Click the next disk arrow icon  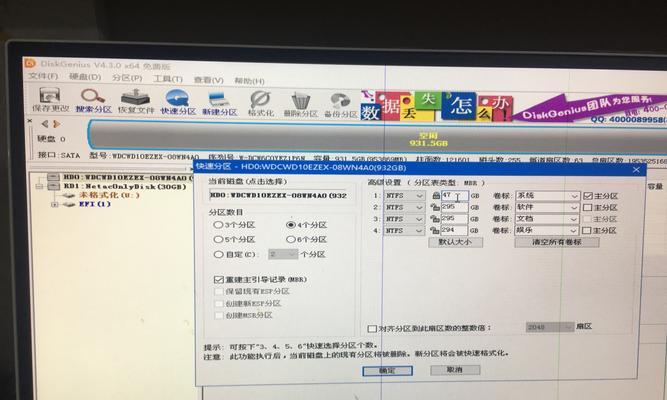click(56, 124)
